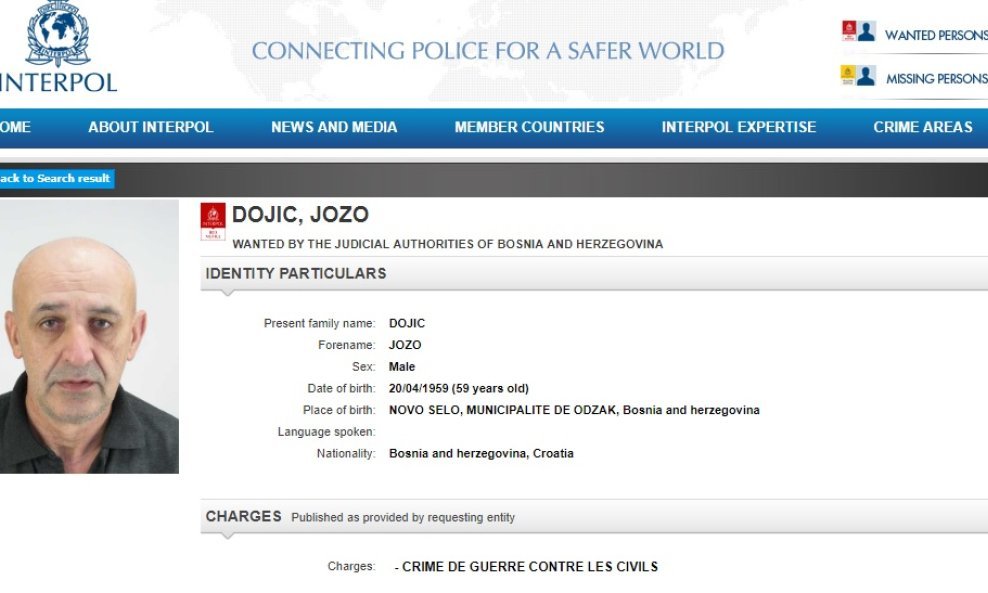Click the red notice badge beside DOJIC, JOZO
The height and width of the screenshot is (593, 988).
[x=213, y=222]
